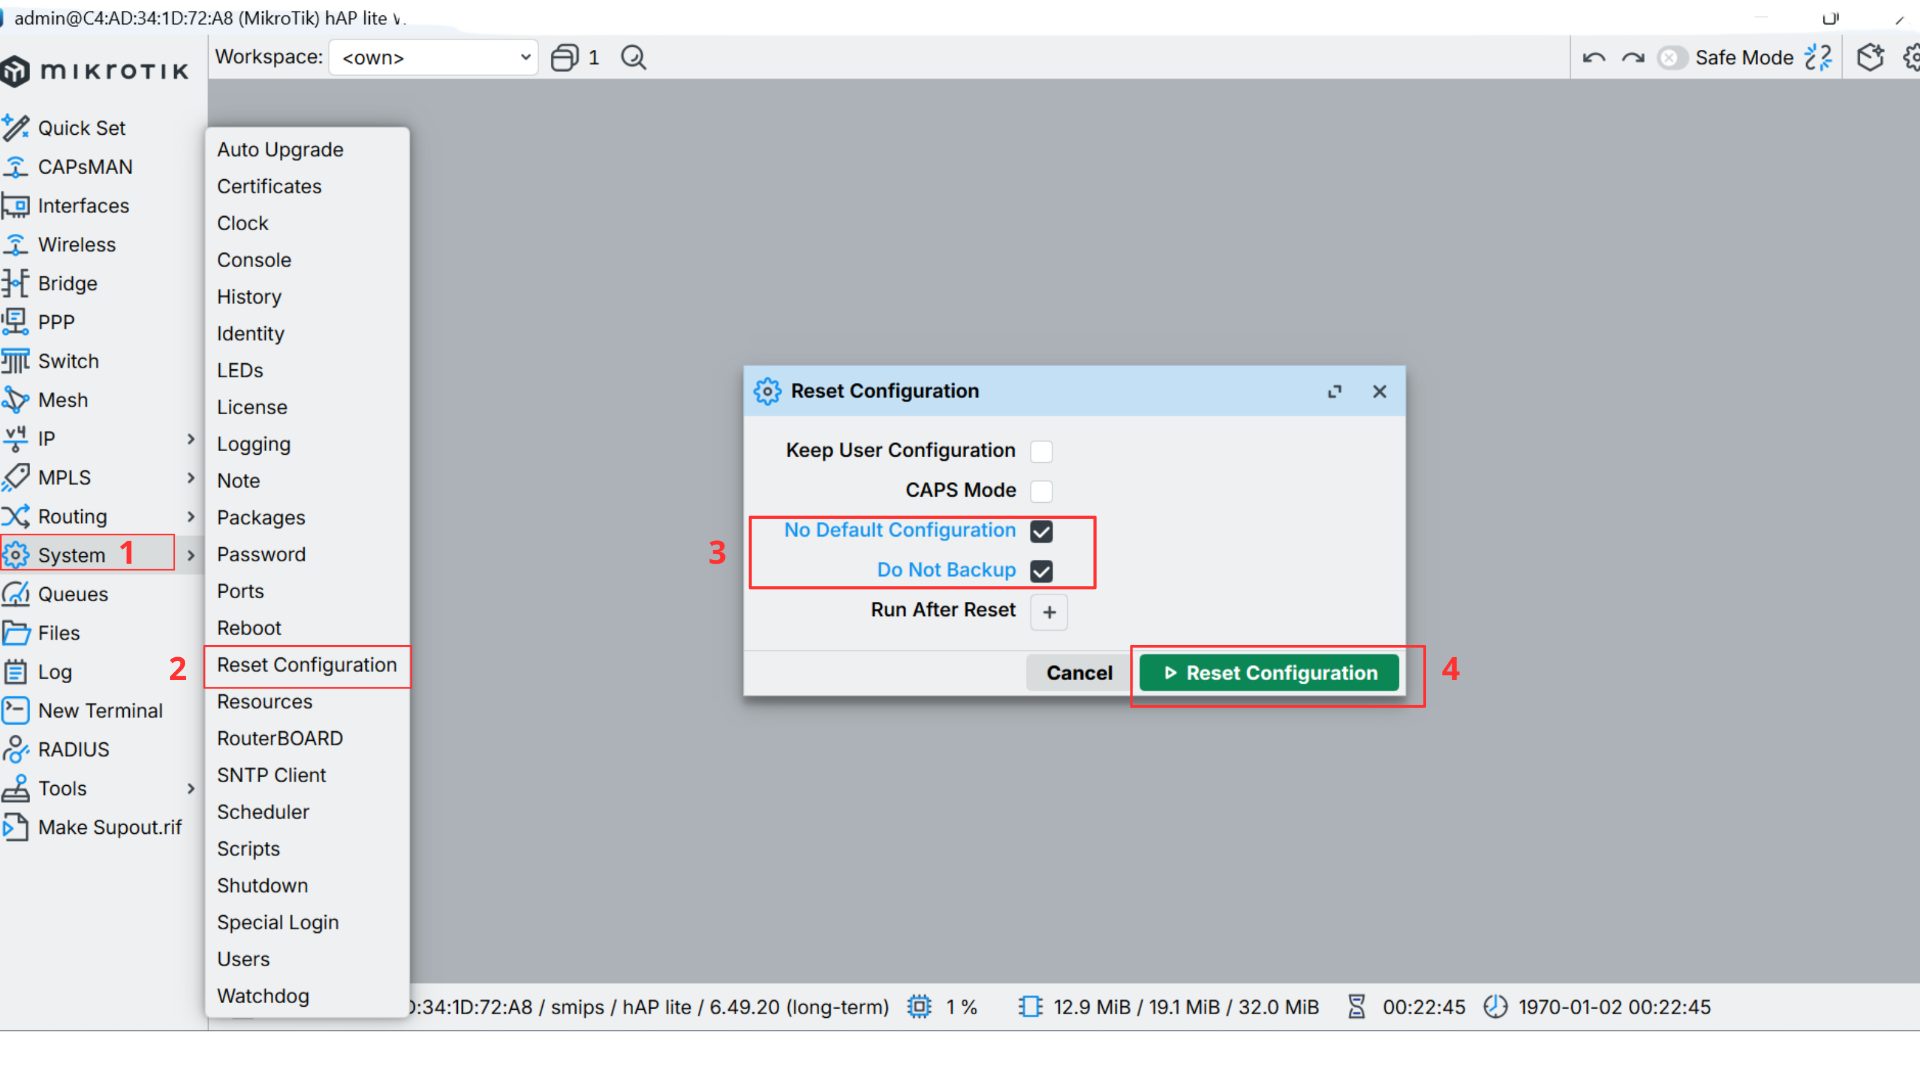Click the Interfaces sidebar icon
Image resolution: width=1920 pixels, height=1080 pixels.
click(x=16, y=205)
